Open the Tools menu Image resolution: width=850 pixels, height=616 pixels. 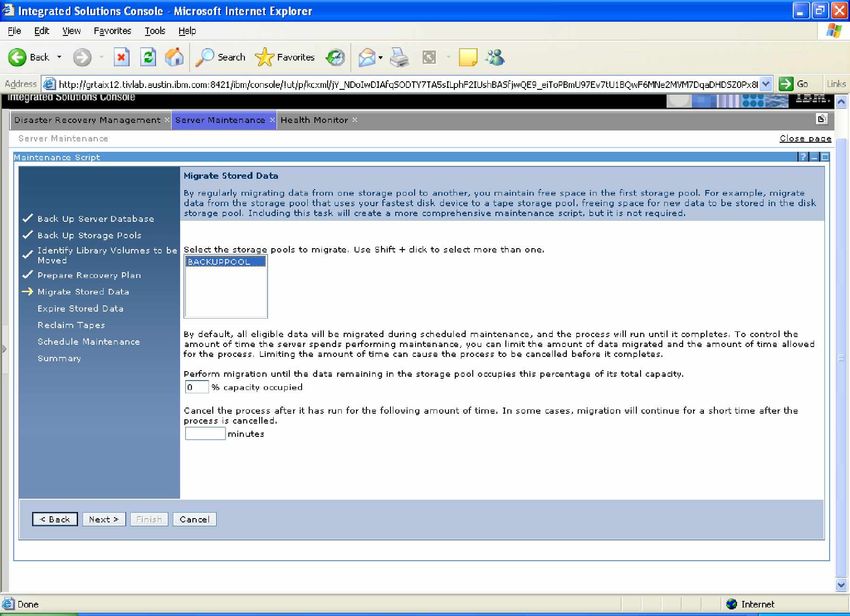coord(154,31)
